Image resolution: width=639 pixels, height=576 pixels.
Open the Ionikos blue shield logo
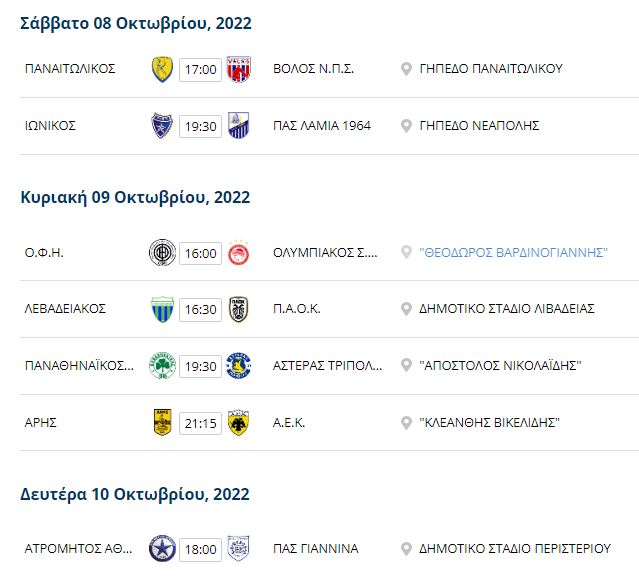pos(162,126)
